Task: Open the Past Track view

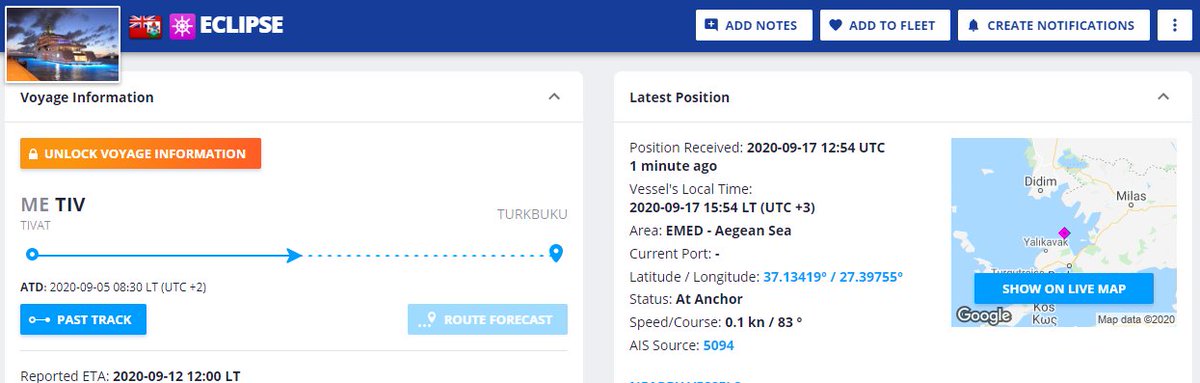Action: coord(83,319)
